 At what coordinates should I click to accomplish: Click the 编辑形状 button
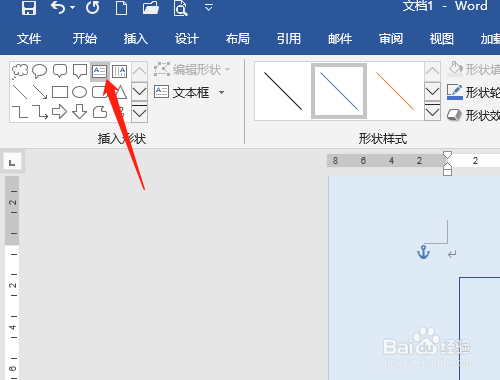pyautogui.click(x=192, y=70)
